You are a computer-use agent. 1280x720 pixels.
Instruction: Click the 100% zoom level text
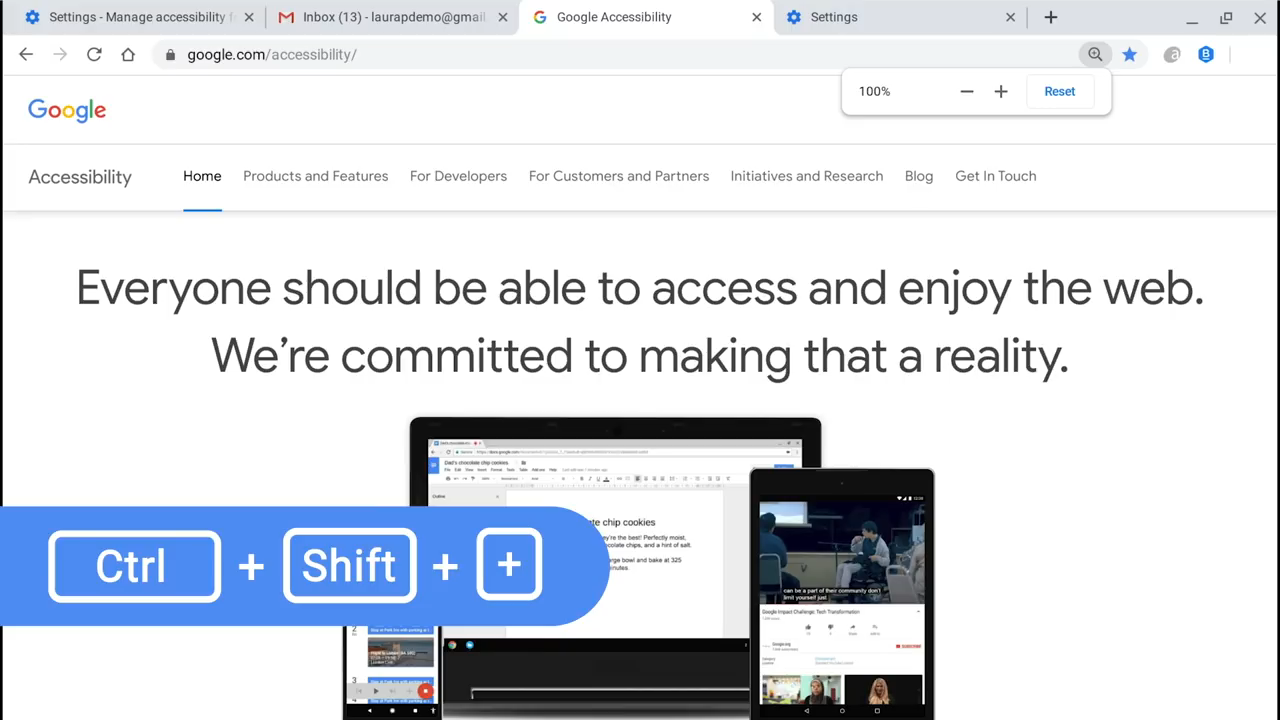(874, 91)
